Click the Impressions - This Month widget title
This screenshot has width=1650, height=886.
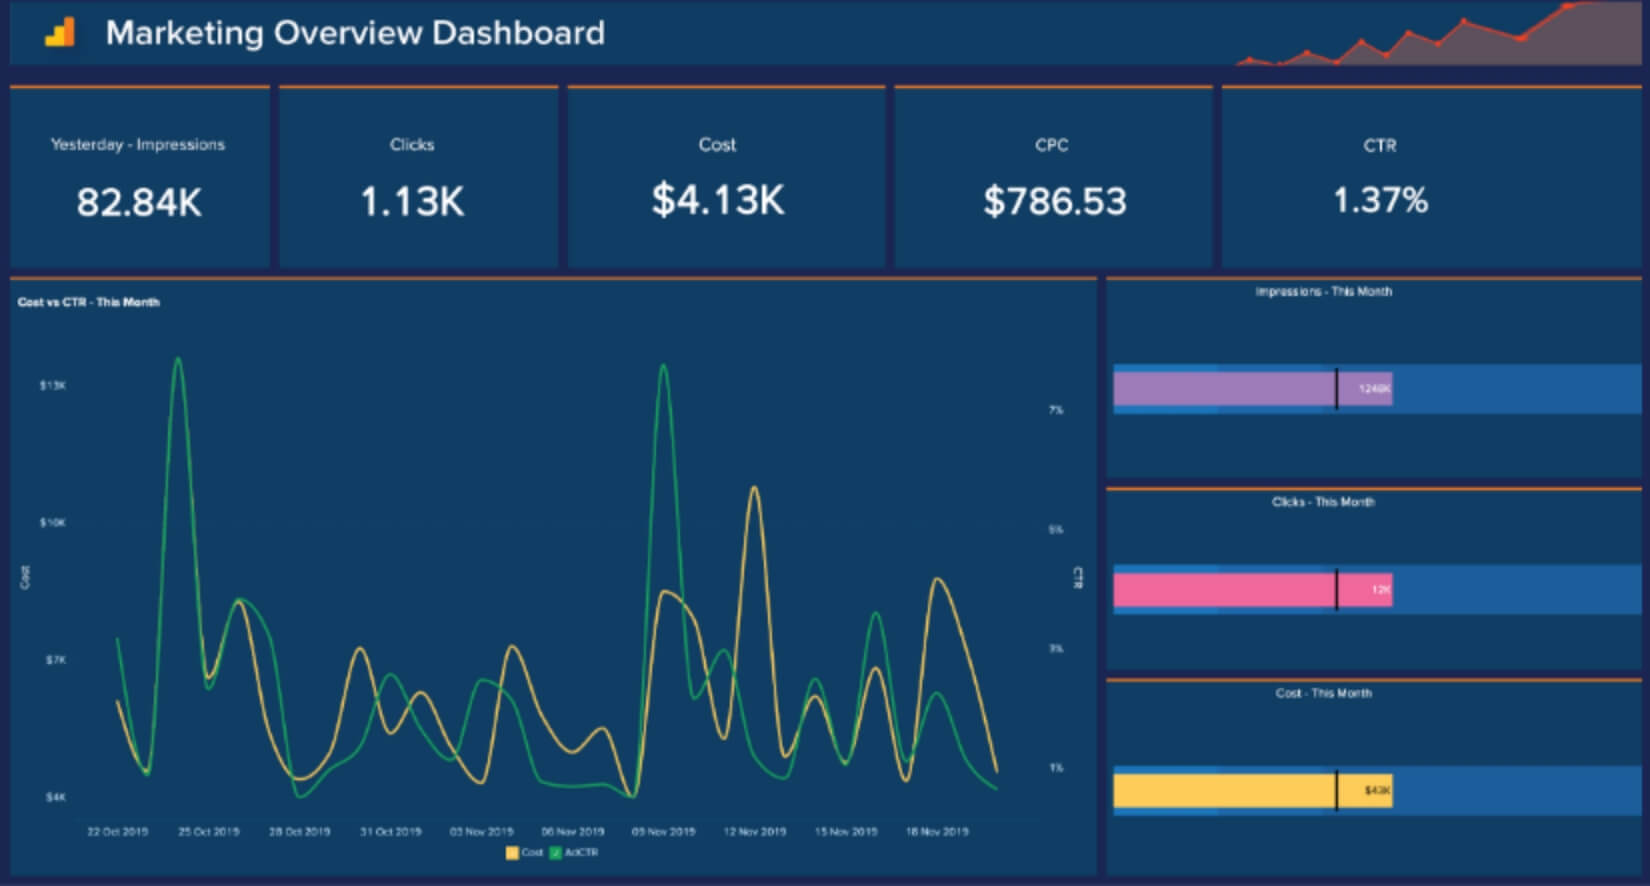point(1323,292)
